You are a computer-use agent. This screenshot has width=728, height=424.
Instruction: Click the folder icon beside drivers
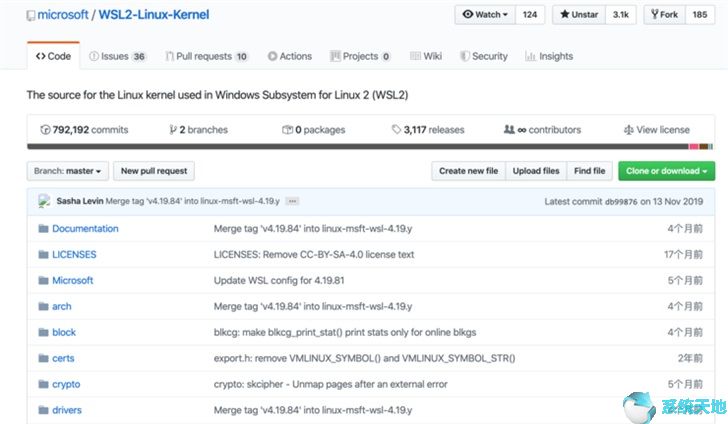tap(44, 411)
